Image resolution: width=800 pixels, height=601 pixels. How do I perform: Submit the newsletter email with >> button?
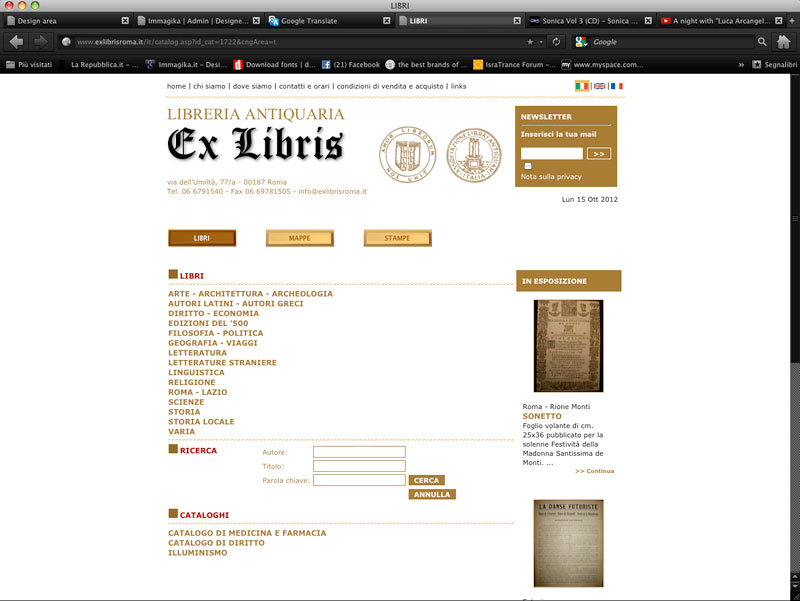598,154
